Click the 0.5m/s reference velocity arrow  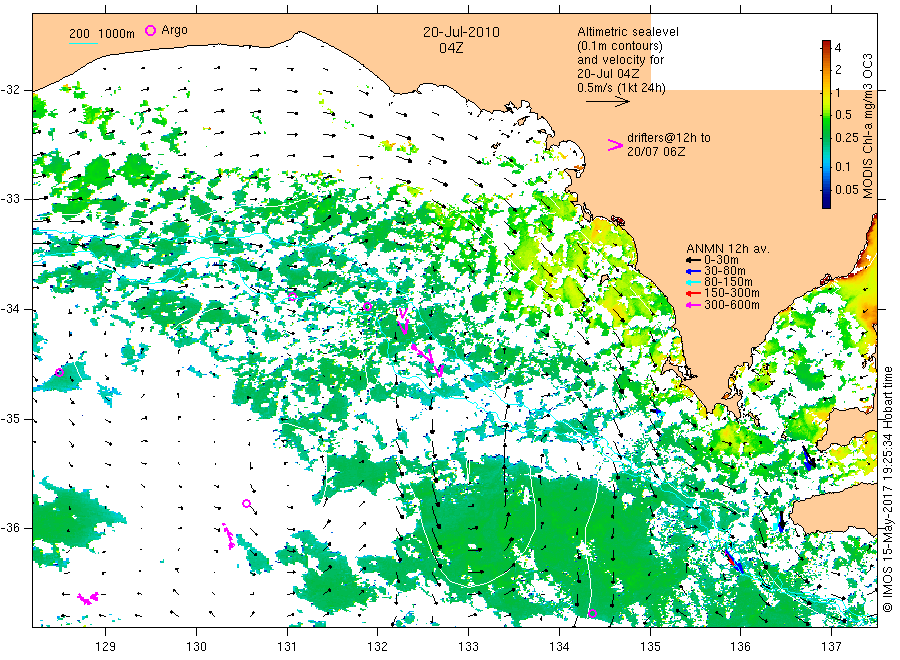pyautogui.click(x=608, y=102)
